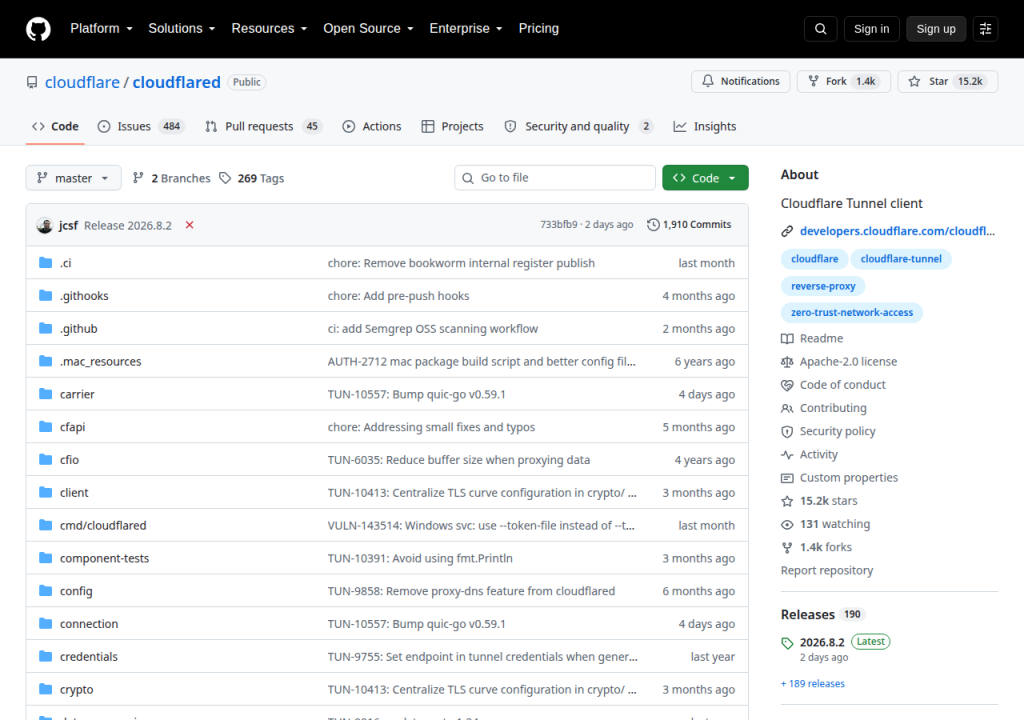Switch to the Insights tab
This screenshot has width=1024, height=720.
(705, 126)
